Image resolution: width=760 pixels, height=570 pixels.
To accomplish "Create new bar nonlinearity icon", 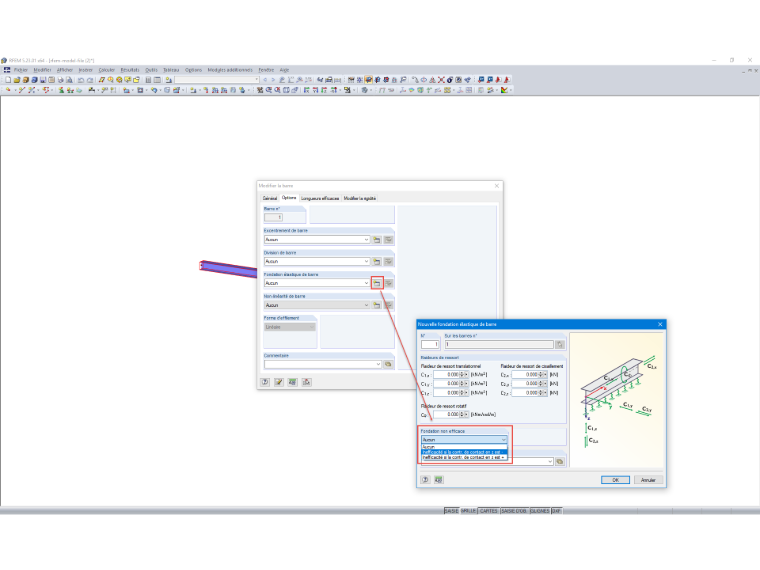I will point(377,305).
